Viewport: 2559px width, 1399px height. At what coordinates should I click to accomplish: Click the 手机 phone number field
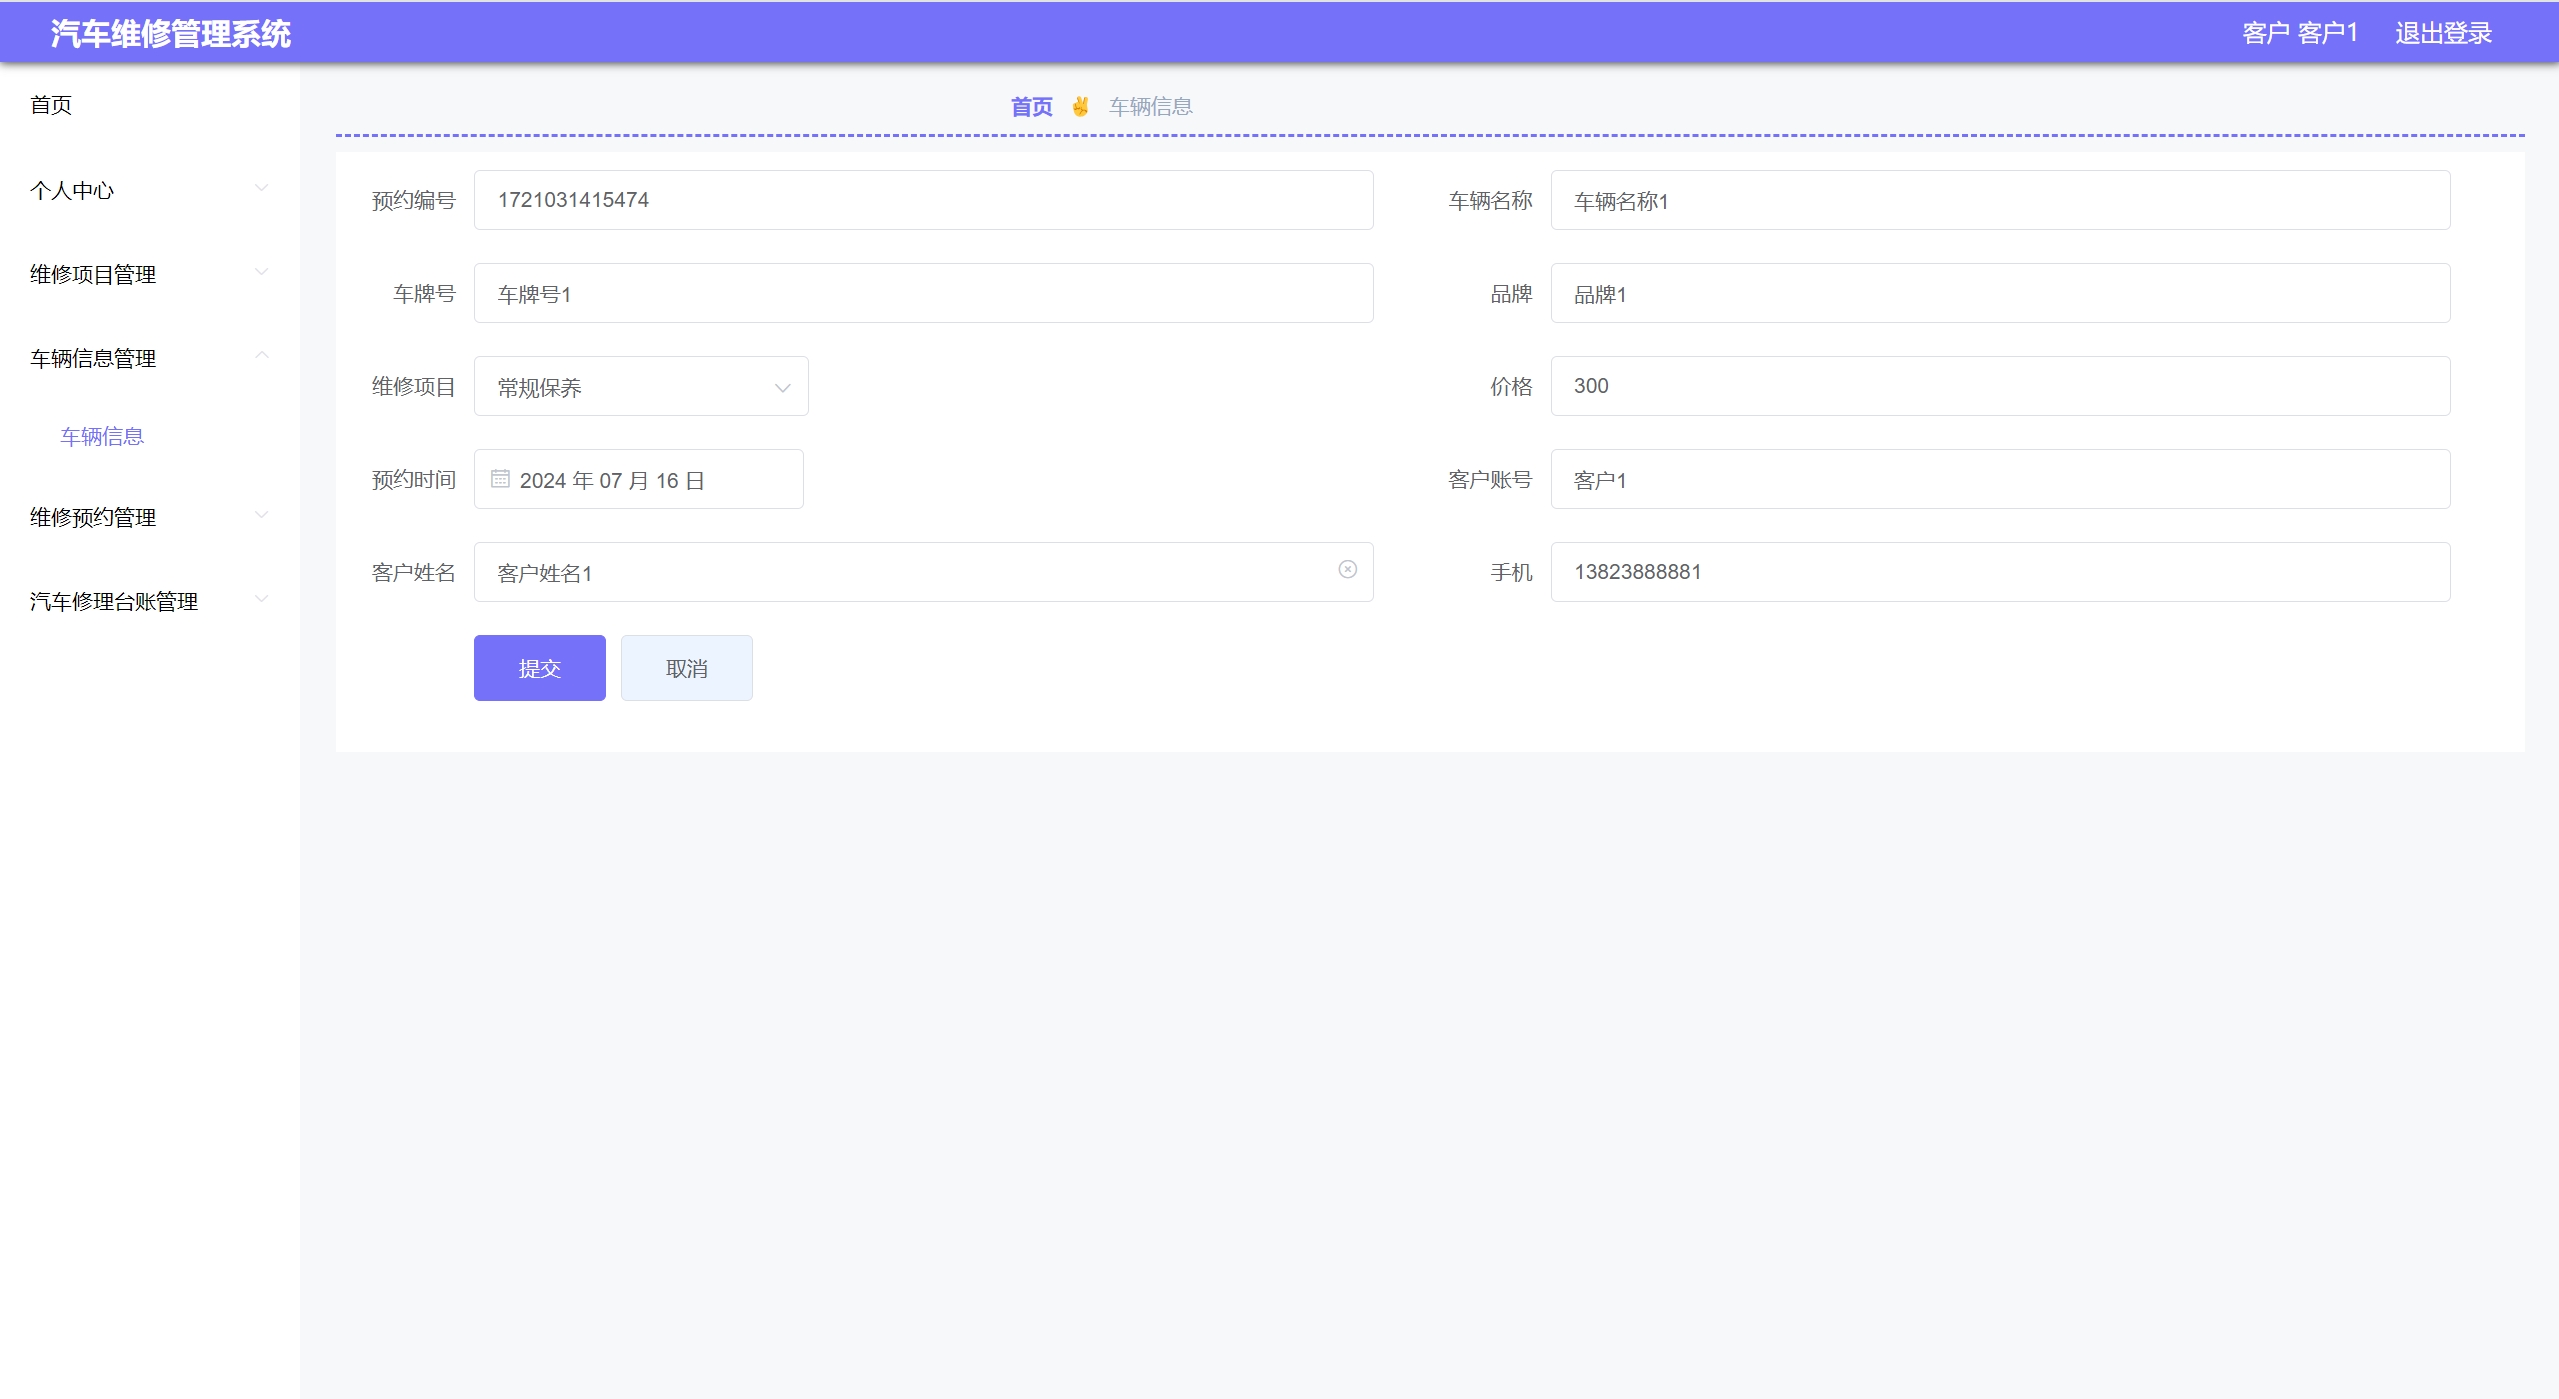click(x=2000, y=572)
